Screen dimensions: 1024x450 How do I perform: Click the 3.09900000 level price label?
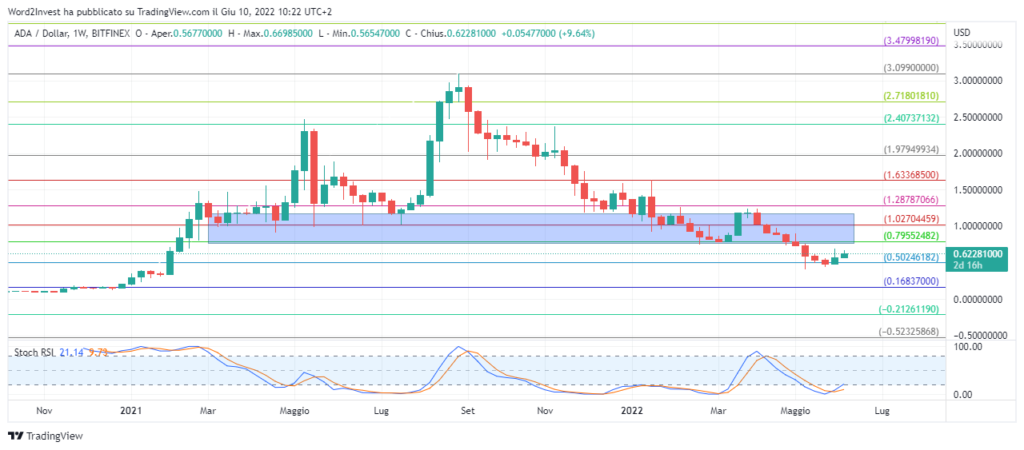911,68
